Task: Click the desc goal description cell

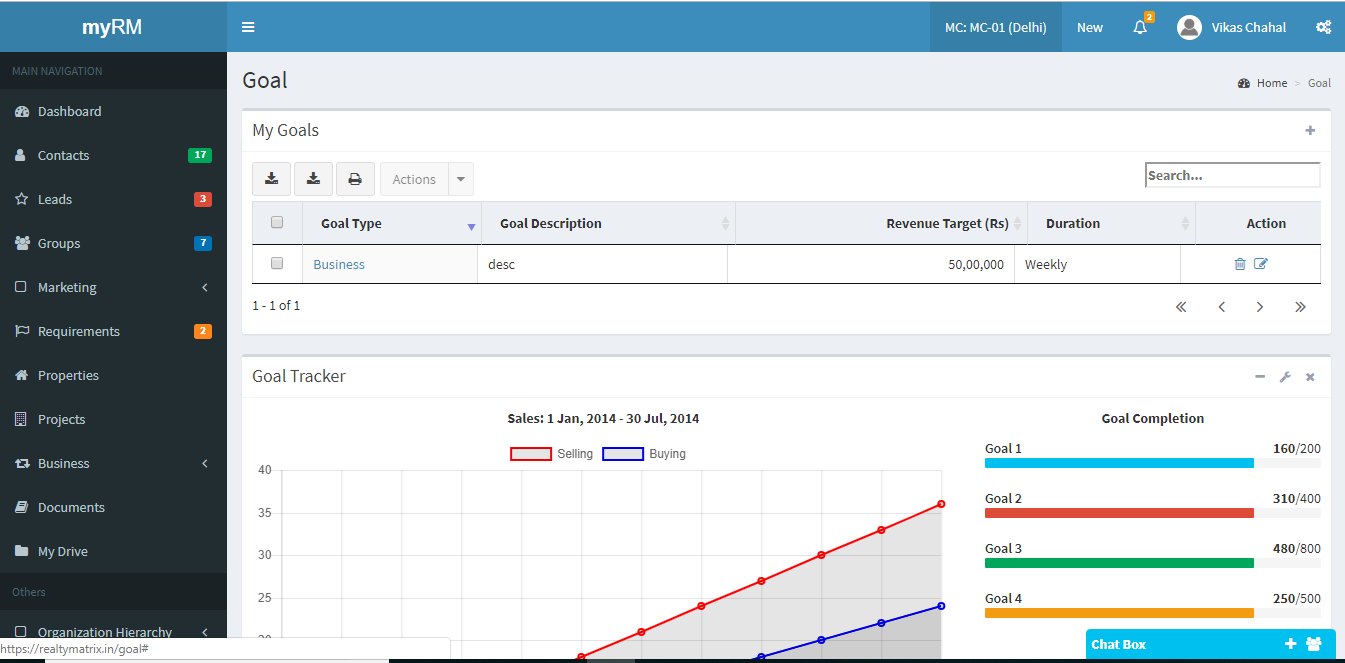Action: coord(602,264)
